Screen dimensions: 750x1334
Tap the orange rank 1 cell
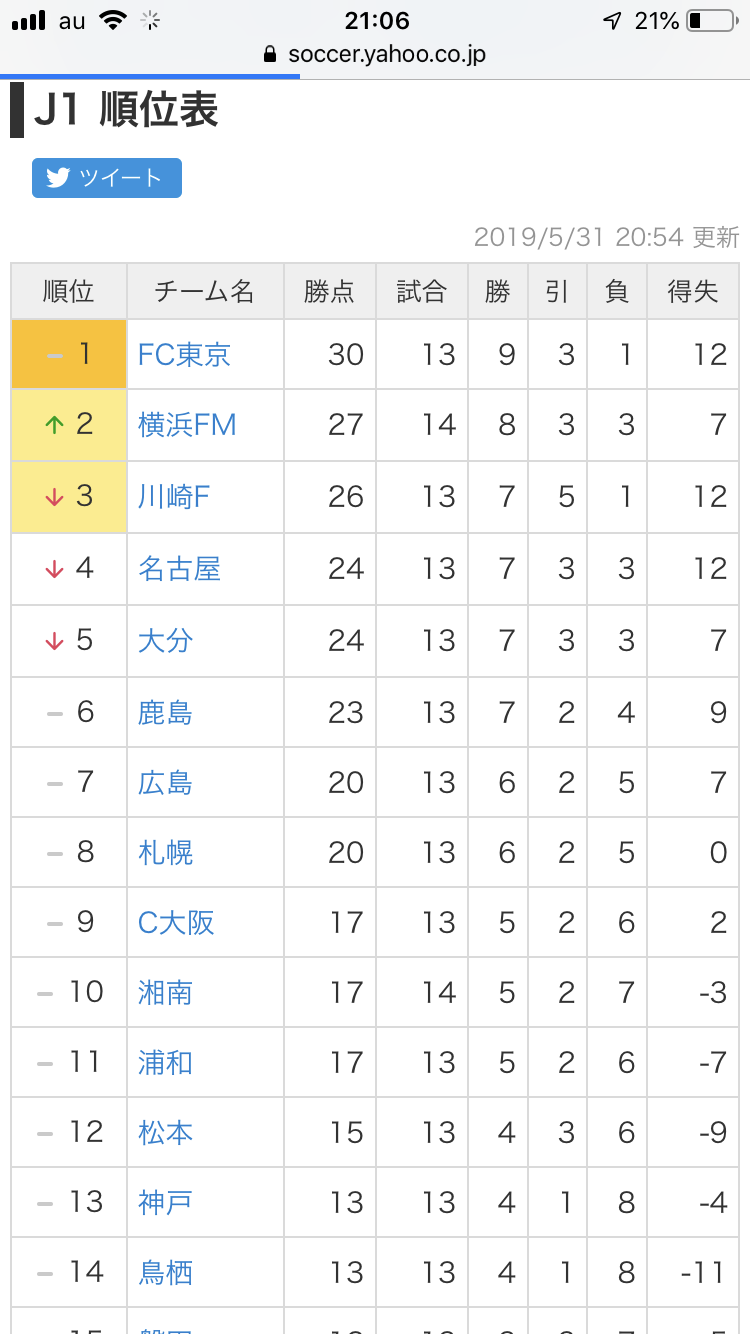click(69, 354)
